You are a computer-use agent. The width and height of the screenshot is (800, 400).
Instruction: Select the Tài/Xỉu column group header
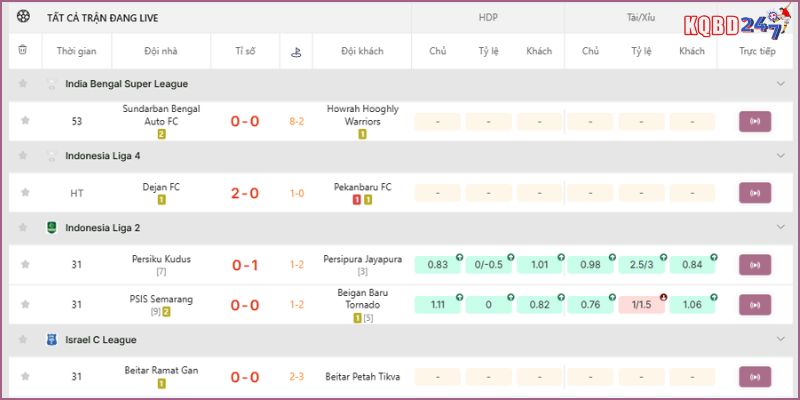(641, 18)
